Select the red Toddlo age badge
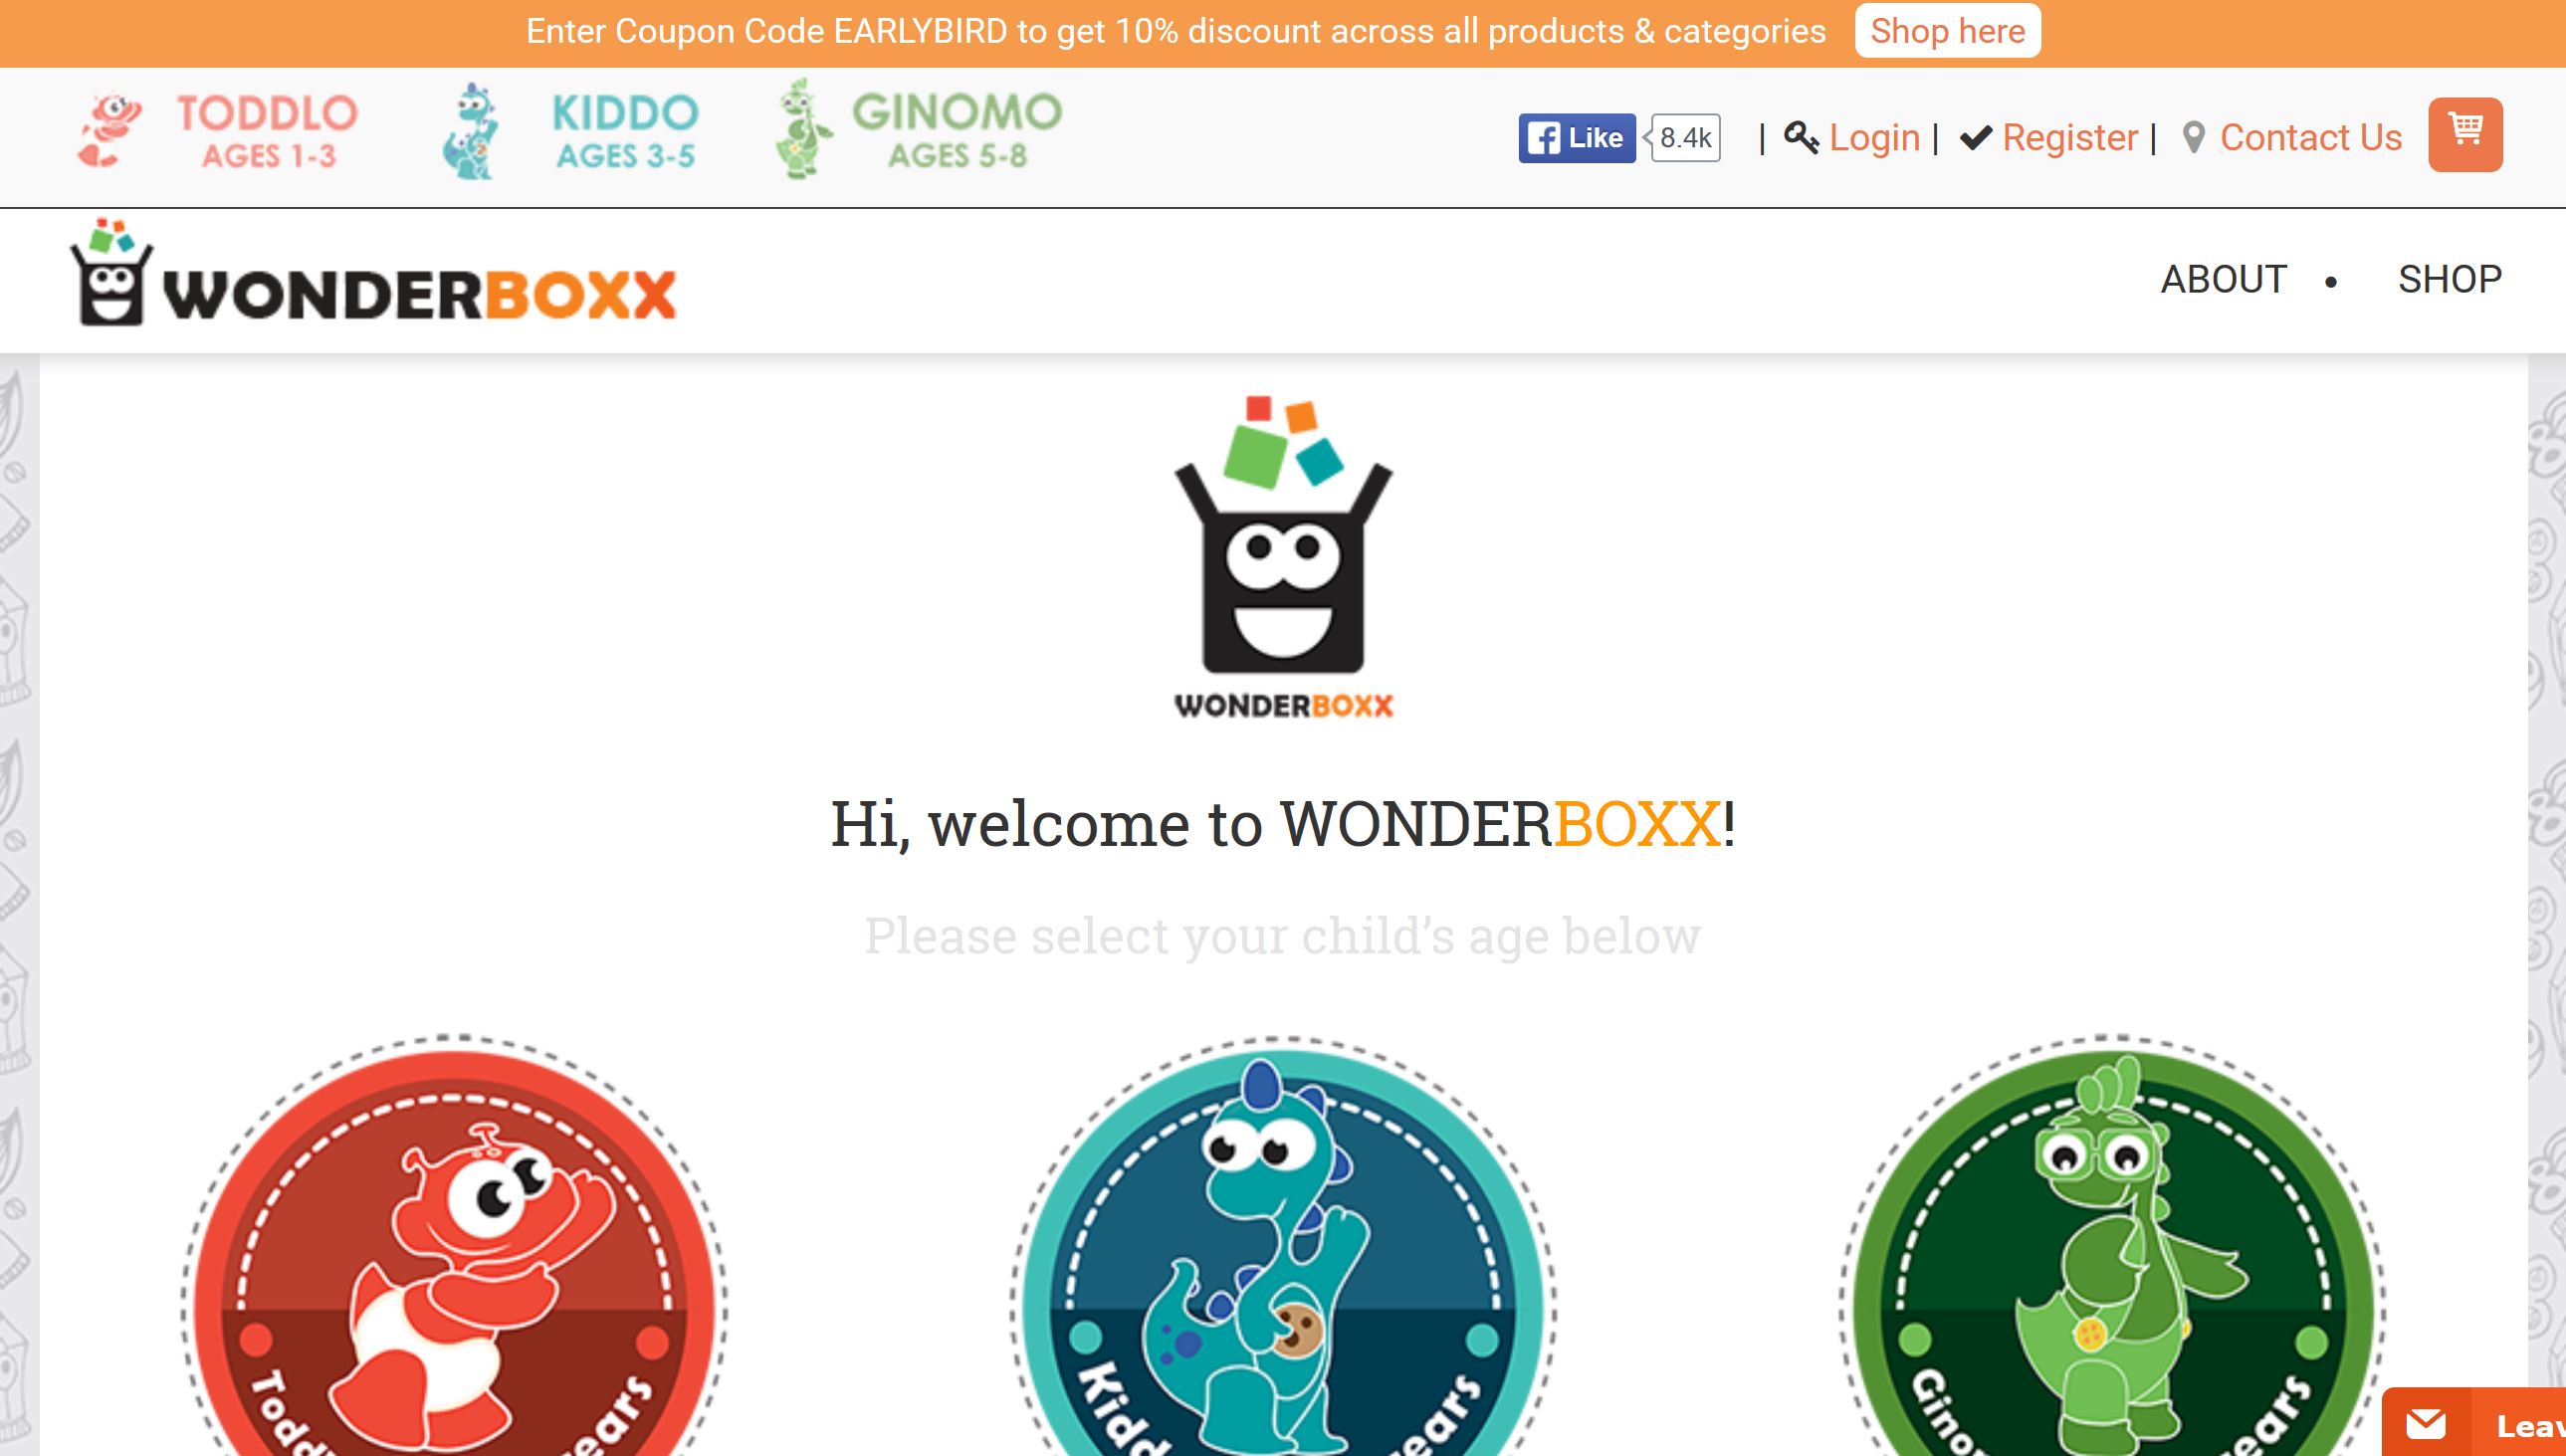 click(x=454, y=1246)
